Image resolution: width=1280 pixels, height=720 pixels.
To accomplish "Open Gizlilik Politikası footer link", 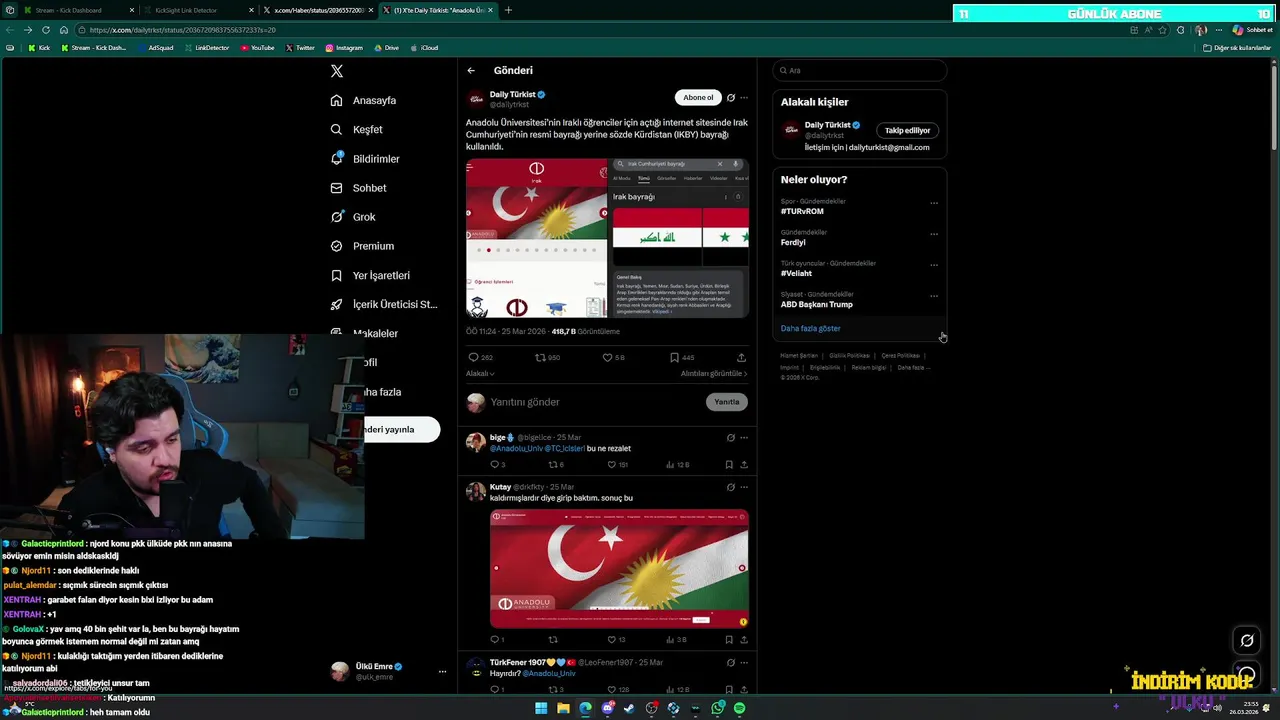I will coord(850,356).
